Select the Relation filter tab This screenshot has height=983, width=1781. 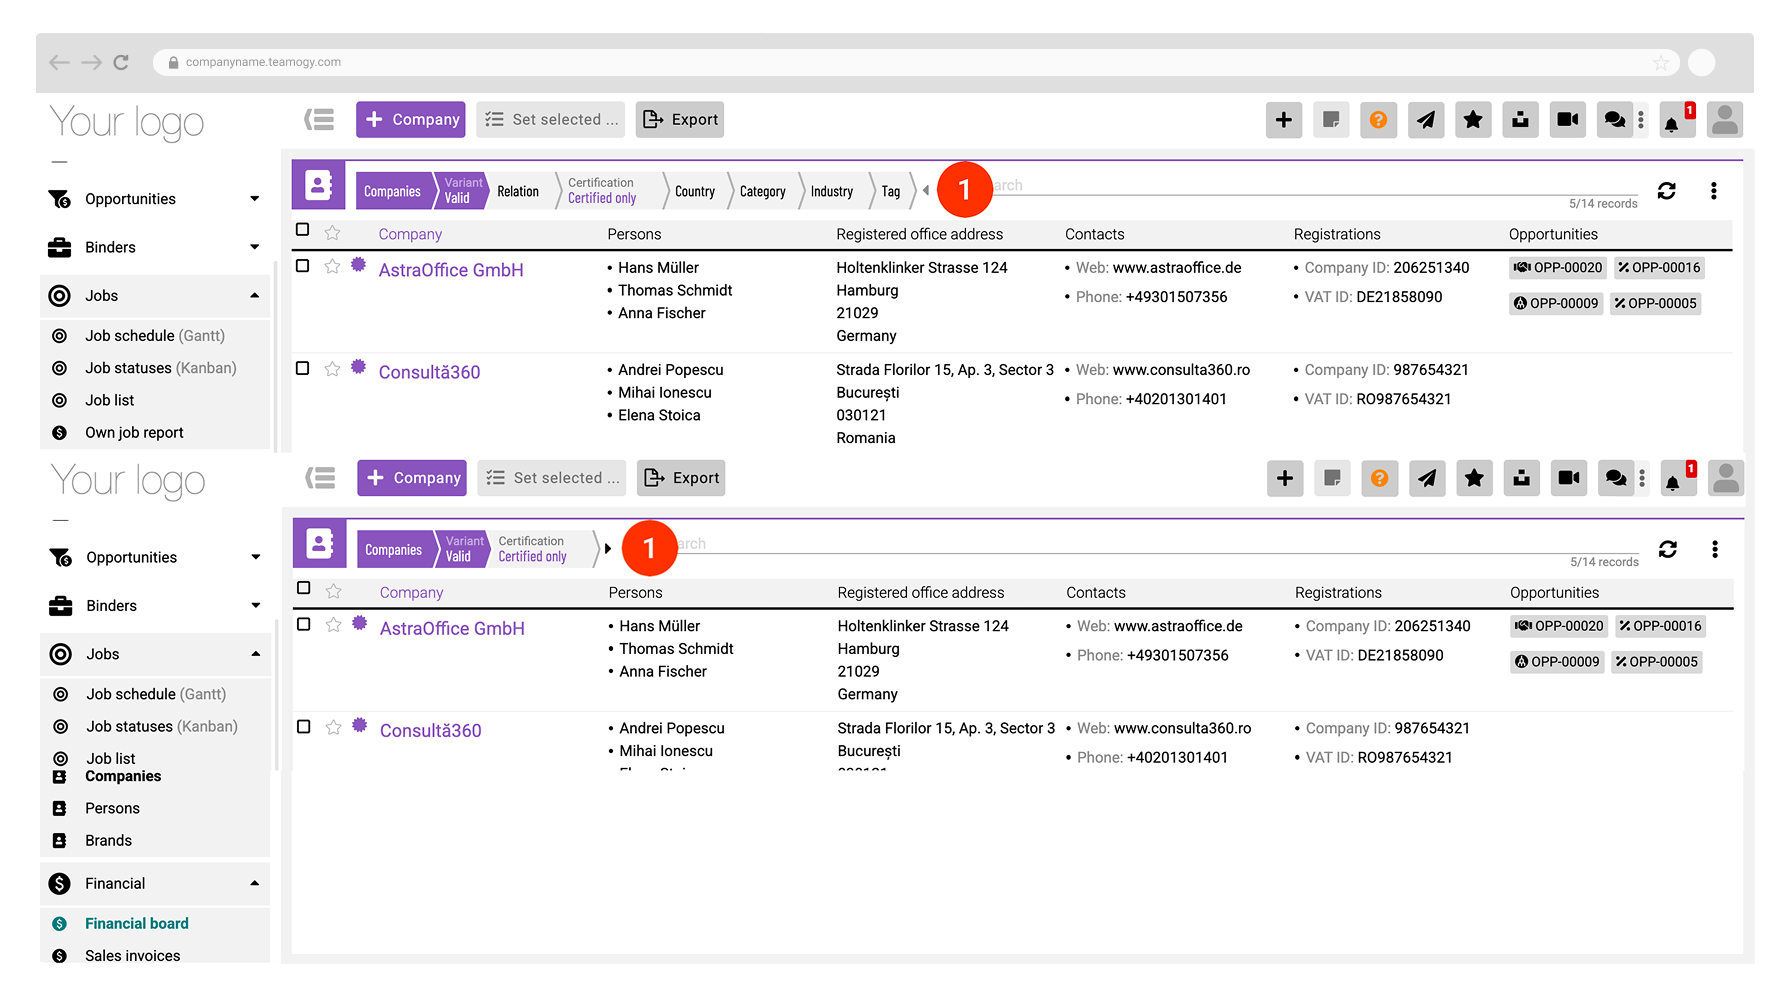(518, 191)
